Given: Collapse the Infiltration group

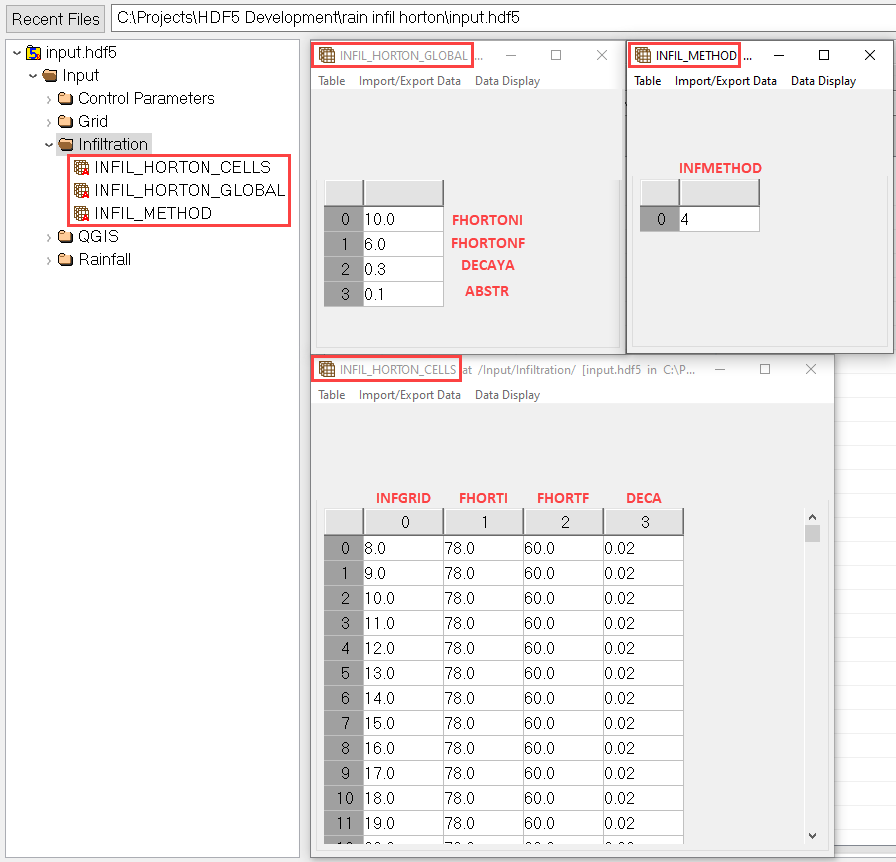Looking at the screenshot, I should [48, 144].
